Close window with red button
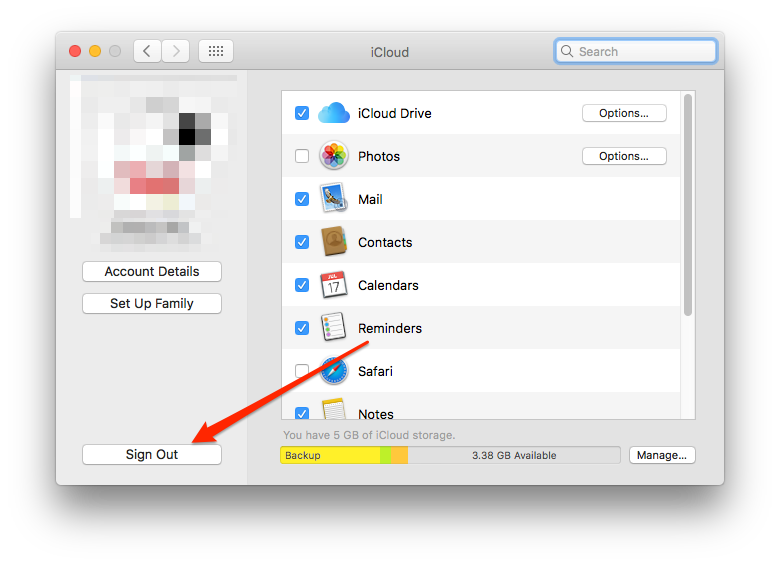The image size is (780, 565). click(75, 51)
